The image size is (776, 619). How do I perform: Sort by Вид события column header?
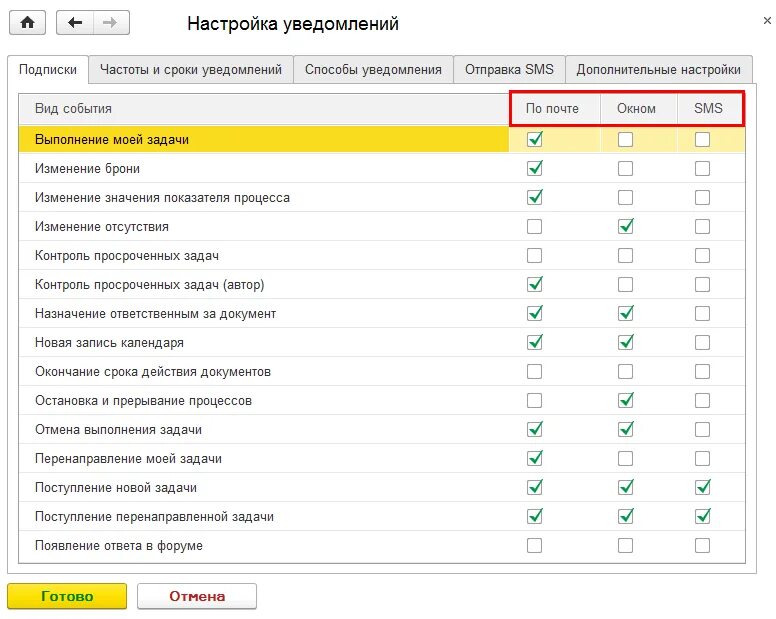(264, 108)
